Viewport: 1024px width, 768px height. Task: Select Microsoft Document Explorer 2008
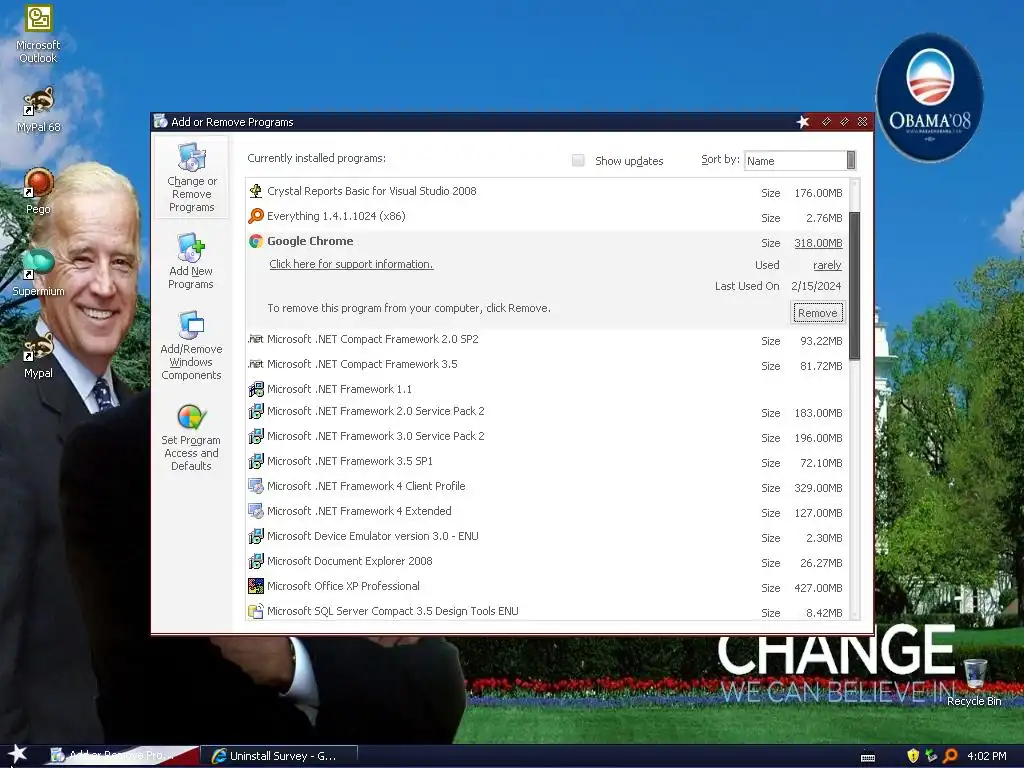pos(547,562)
